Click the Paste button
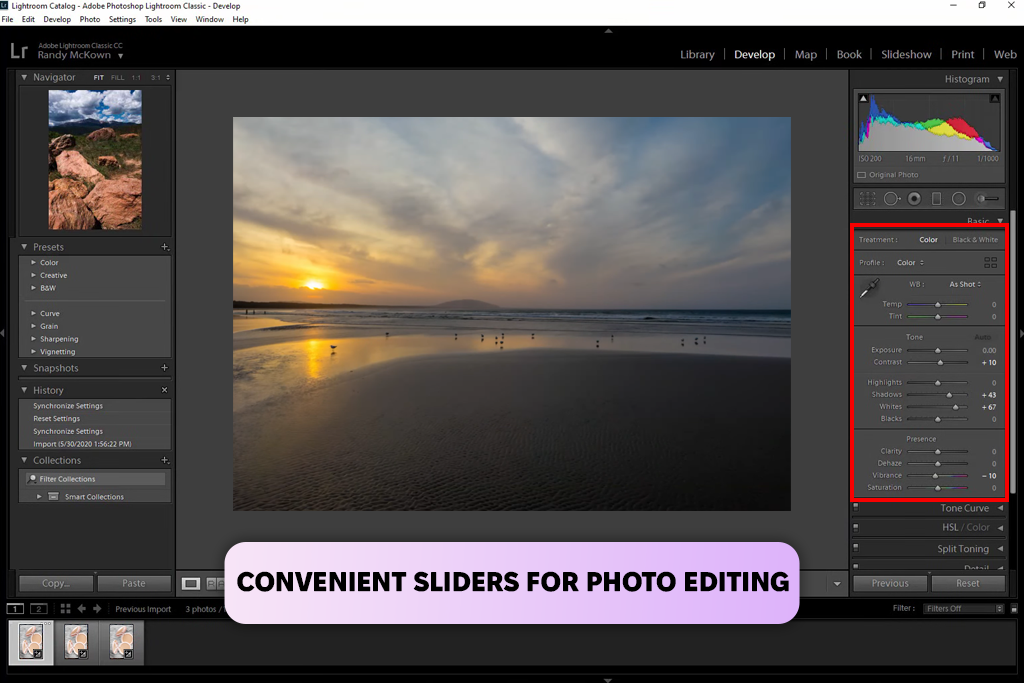The height and width of the screenshot is (683, 1024). 134,583
